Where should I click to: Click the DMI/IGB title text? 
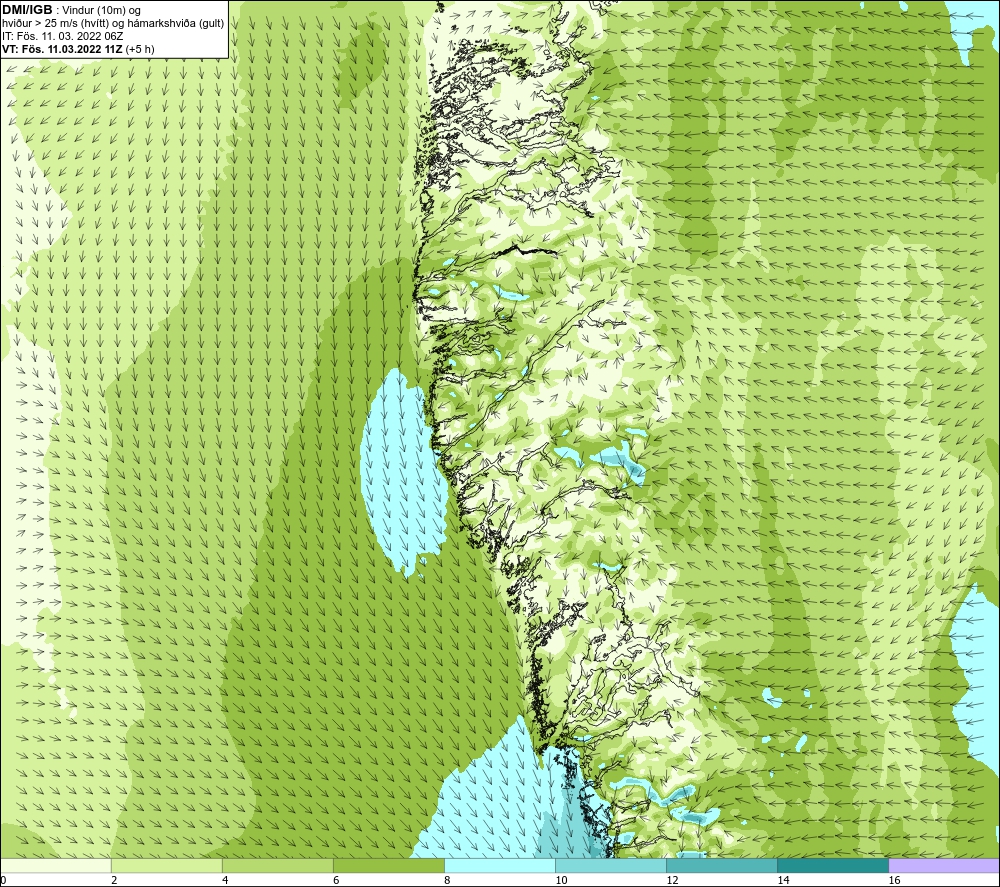[27, 10]
